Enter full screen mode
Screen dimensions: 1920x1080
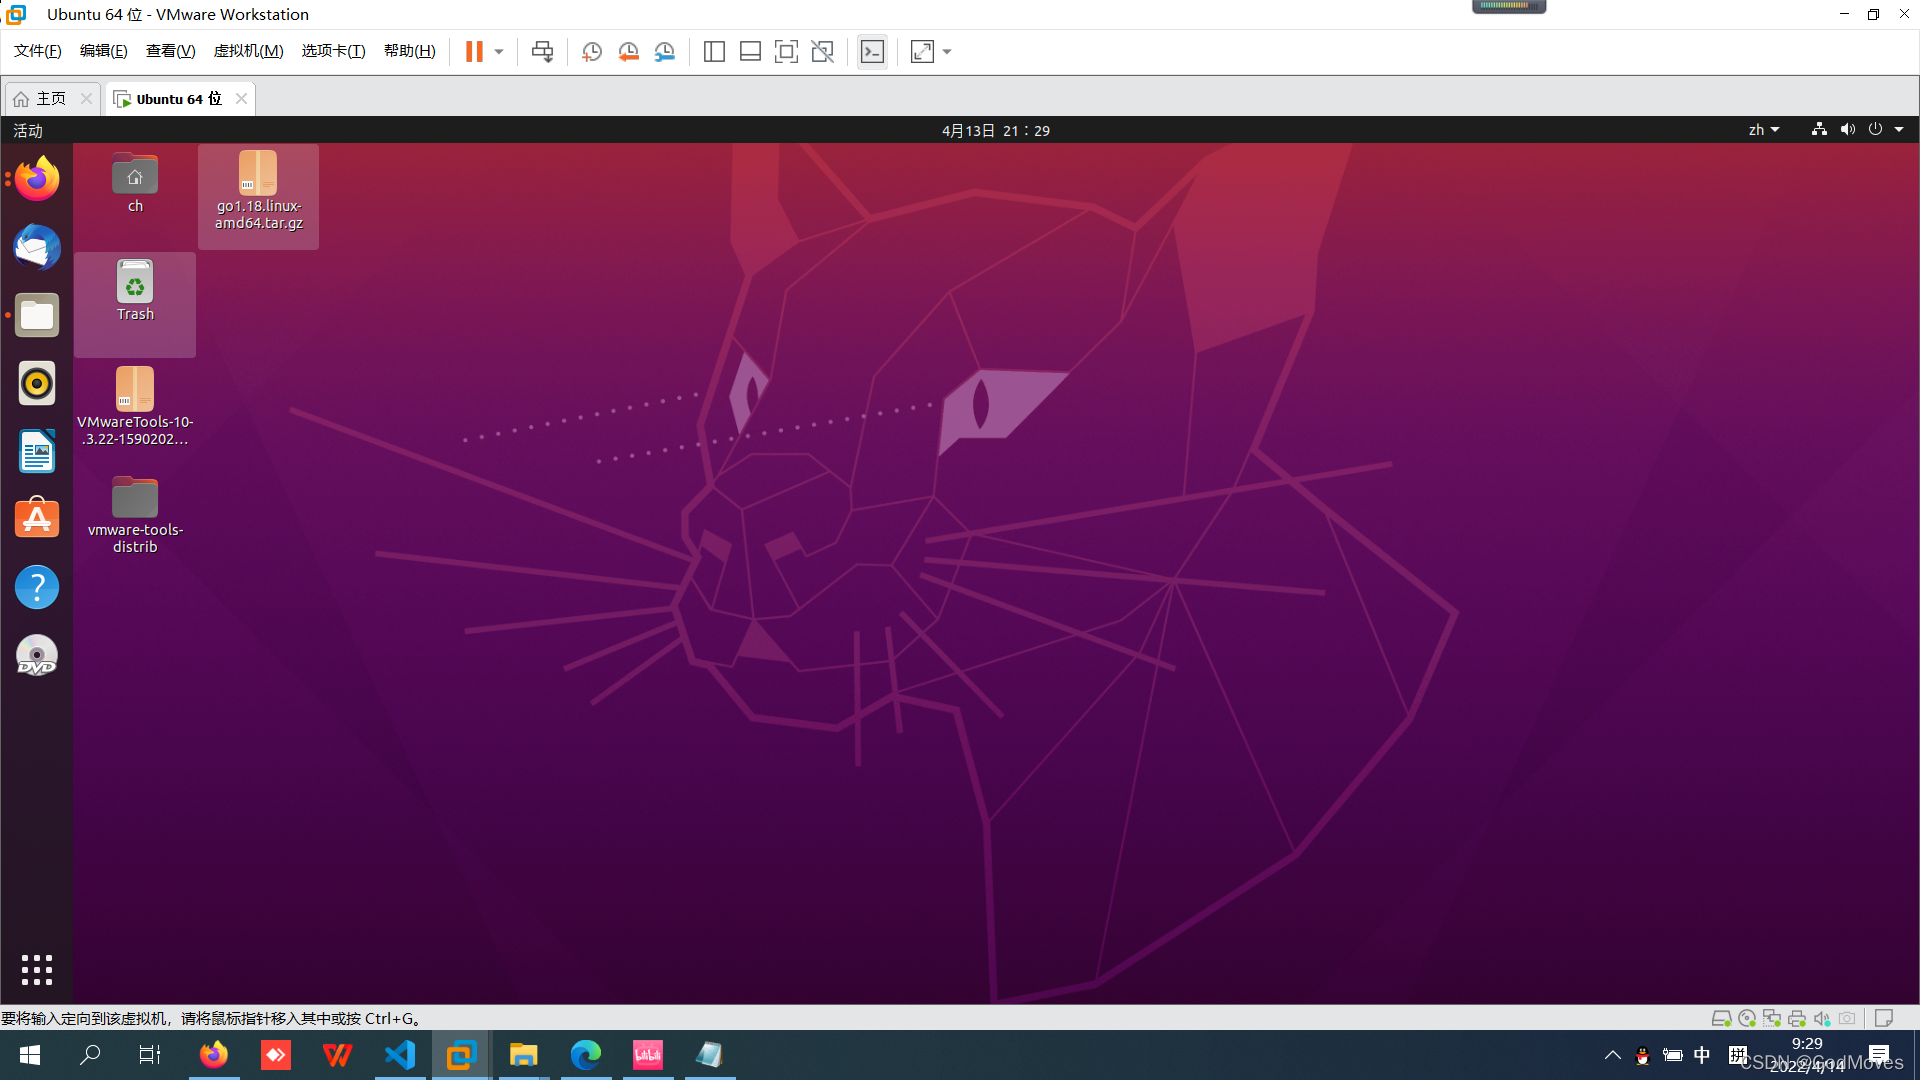pyautogui.click(x=786, y=52)
